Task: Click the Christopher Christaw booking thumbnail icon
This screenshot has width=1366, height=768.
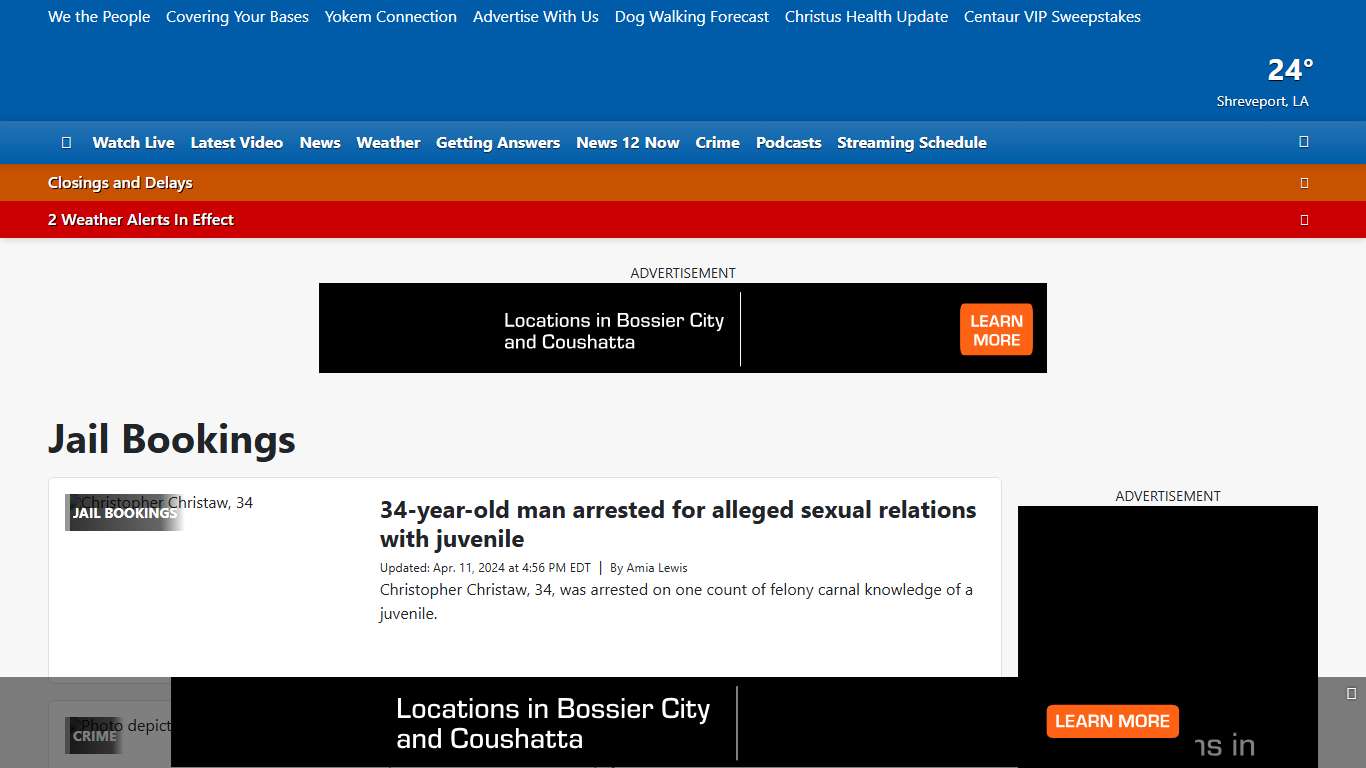Action: (74, 503)
